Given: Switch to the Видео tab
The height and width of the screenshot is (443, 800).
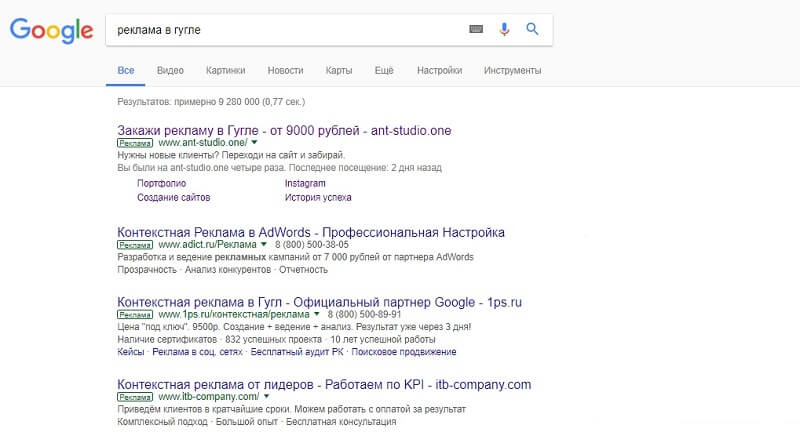Looking at the screenshot, I should 170,71.
